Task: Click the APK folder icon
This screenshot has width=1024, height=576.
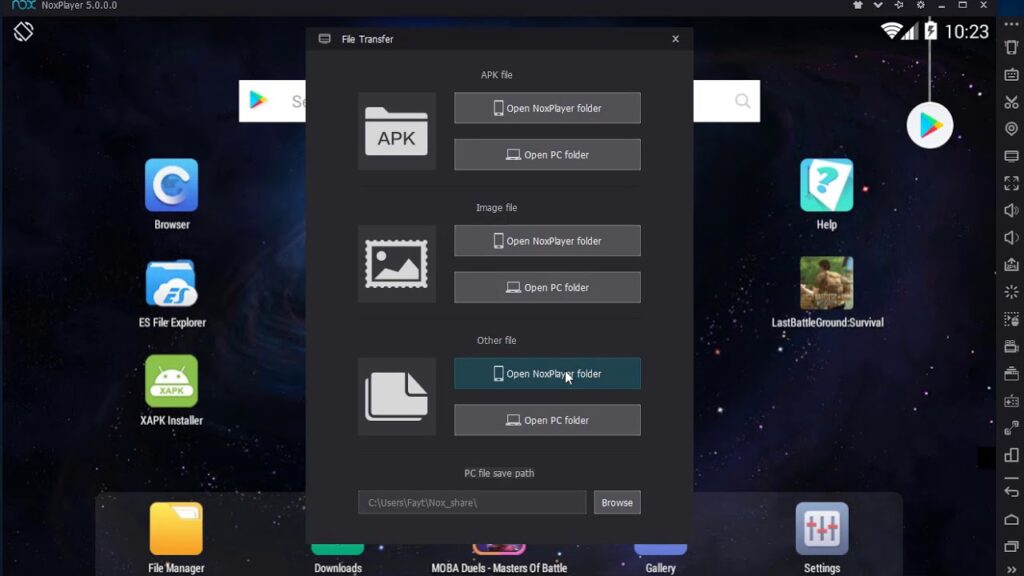Action: [x=396, y=131]
